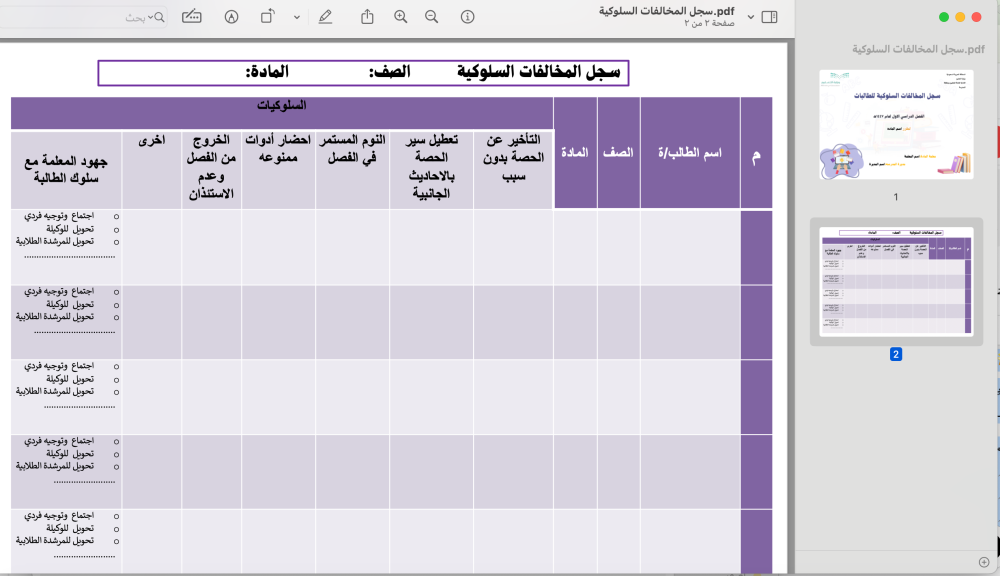The image size is (1000, 576).
Task: Open the Inspector info icon
Action: [467, 17]
